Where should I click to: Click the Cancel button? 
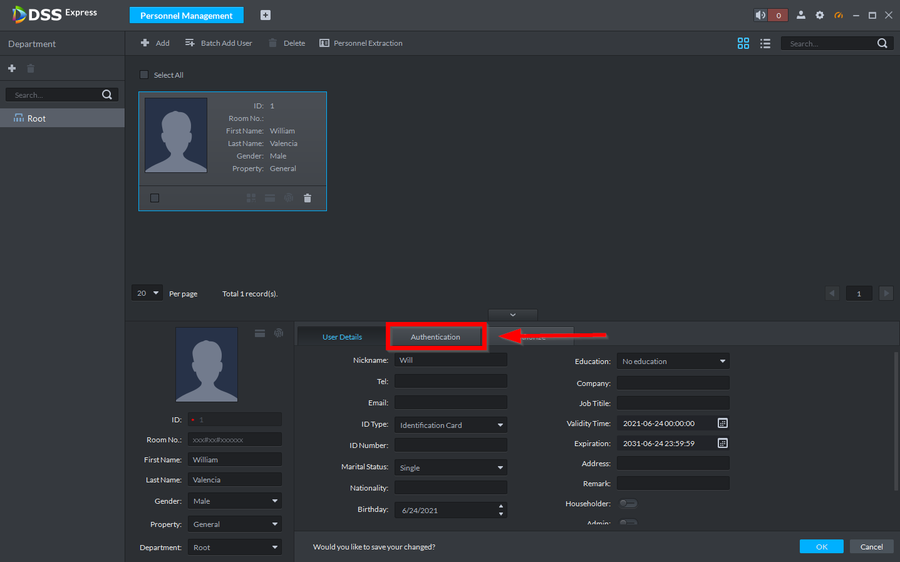tap(871, 547)
